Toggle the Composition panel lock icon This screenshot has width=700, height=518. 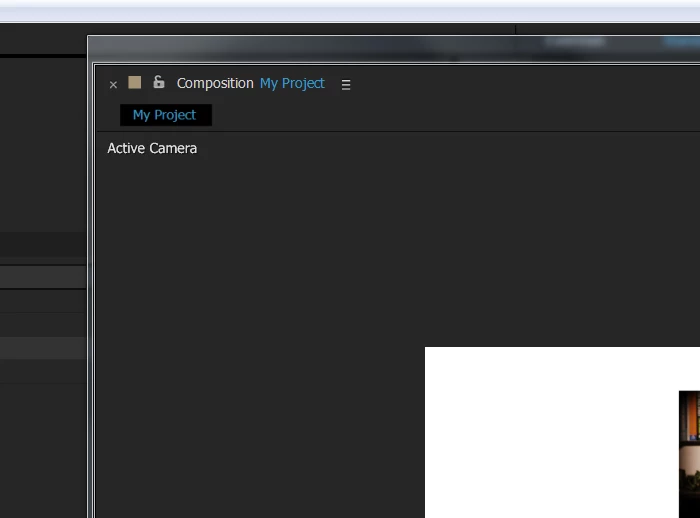point(158,82)
